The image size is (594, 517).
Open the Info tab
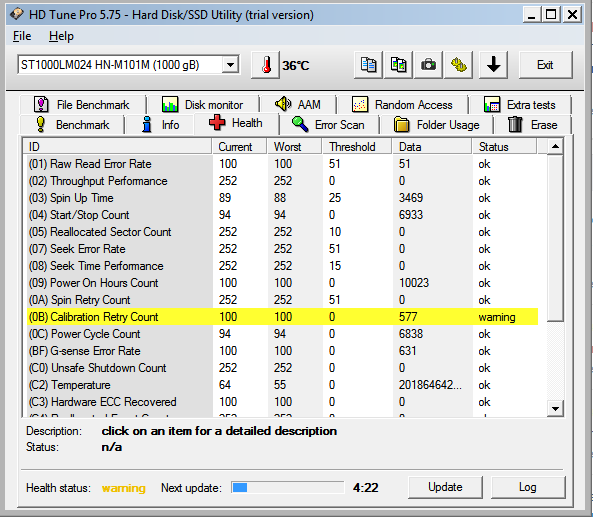click(160, 125)
